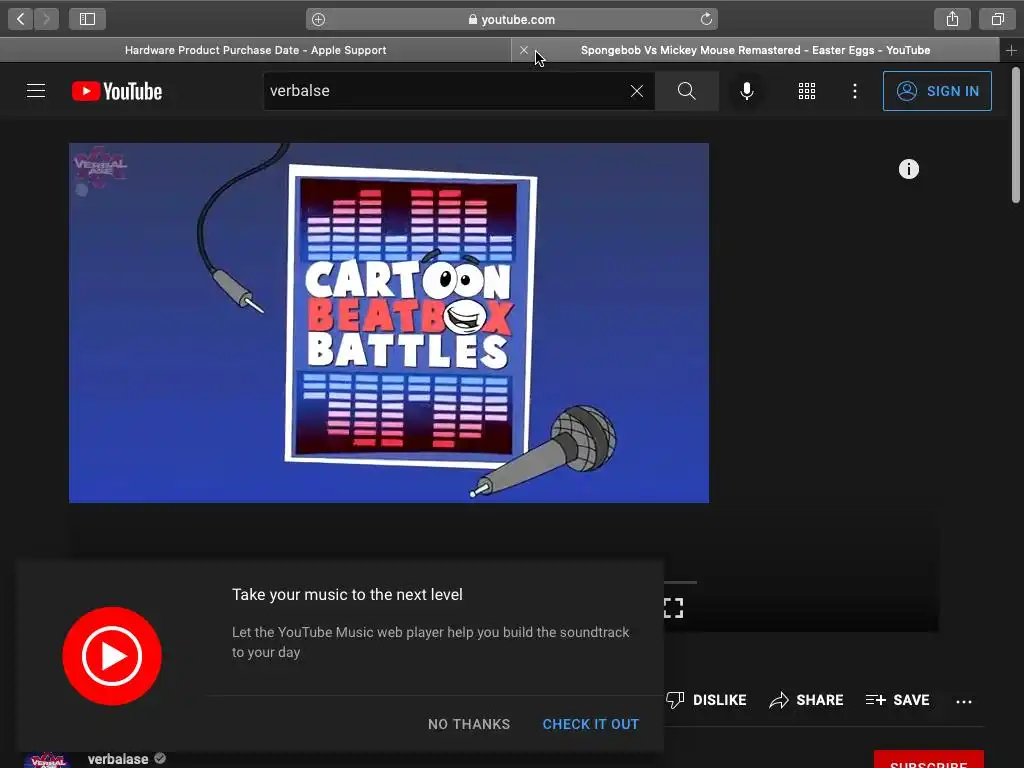The image size is (1024, 768).
Task: Open the Verbal Ase channel avatar
Action: coord(48,760)
